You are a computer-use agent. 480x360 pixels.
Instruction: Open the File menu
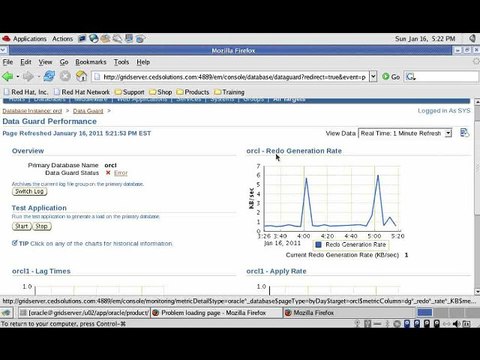[x=8, y=62]
